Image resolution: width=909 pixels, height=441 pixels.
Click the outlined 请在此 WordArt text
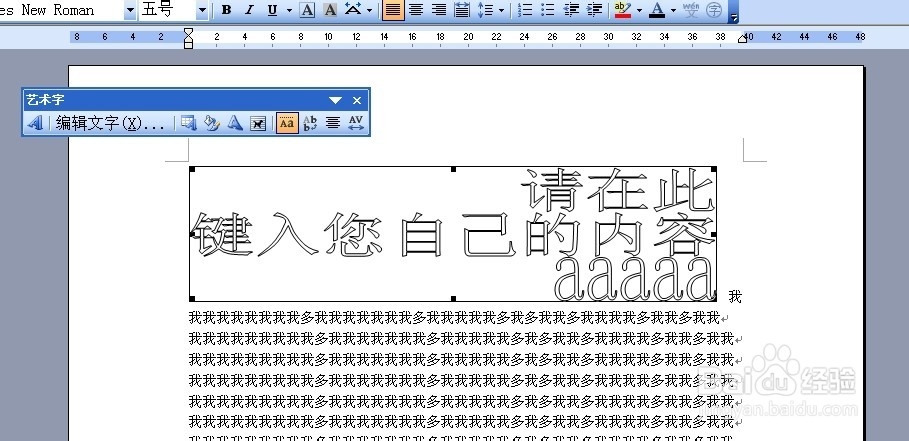click(x=618, y=190)
